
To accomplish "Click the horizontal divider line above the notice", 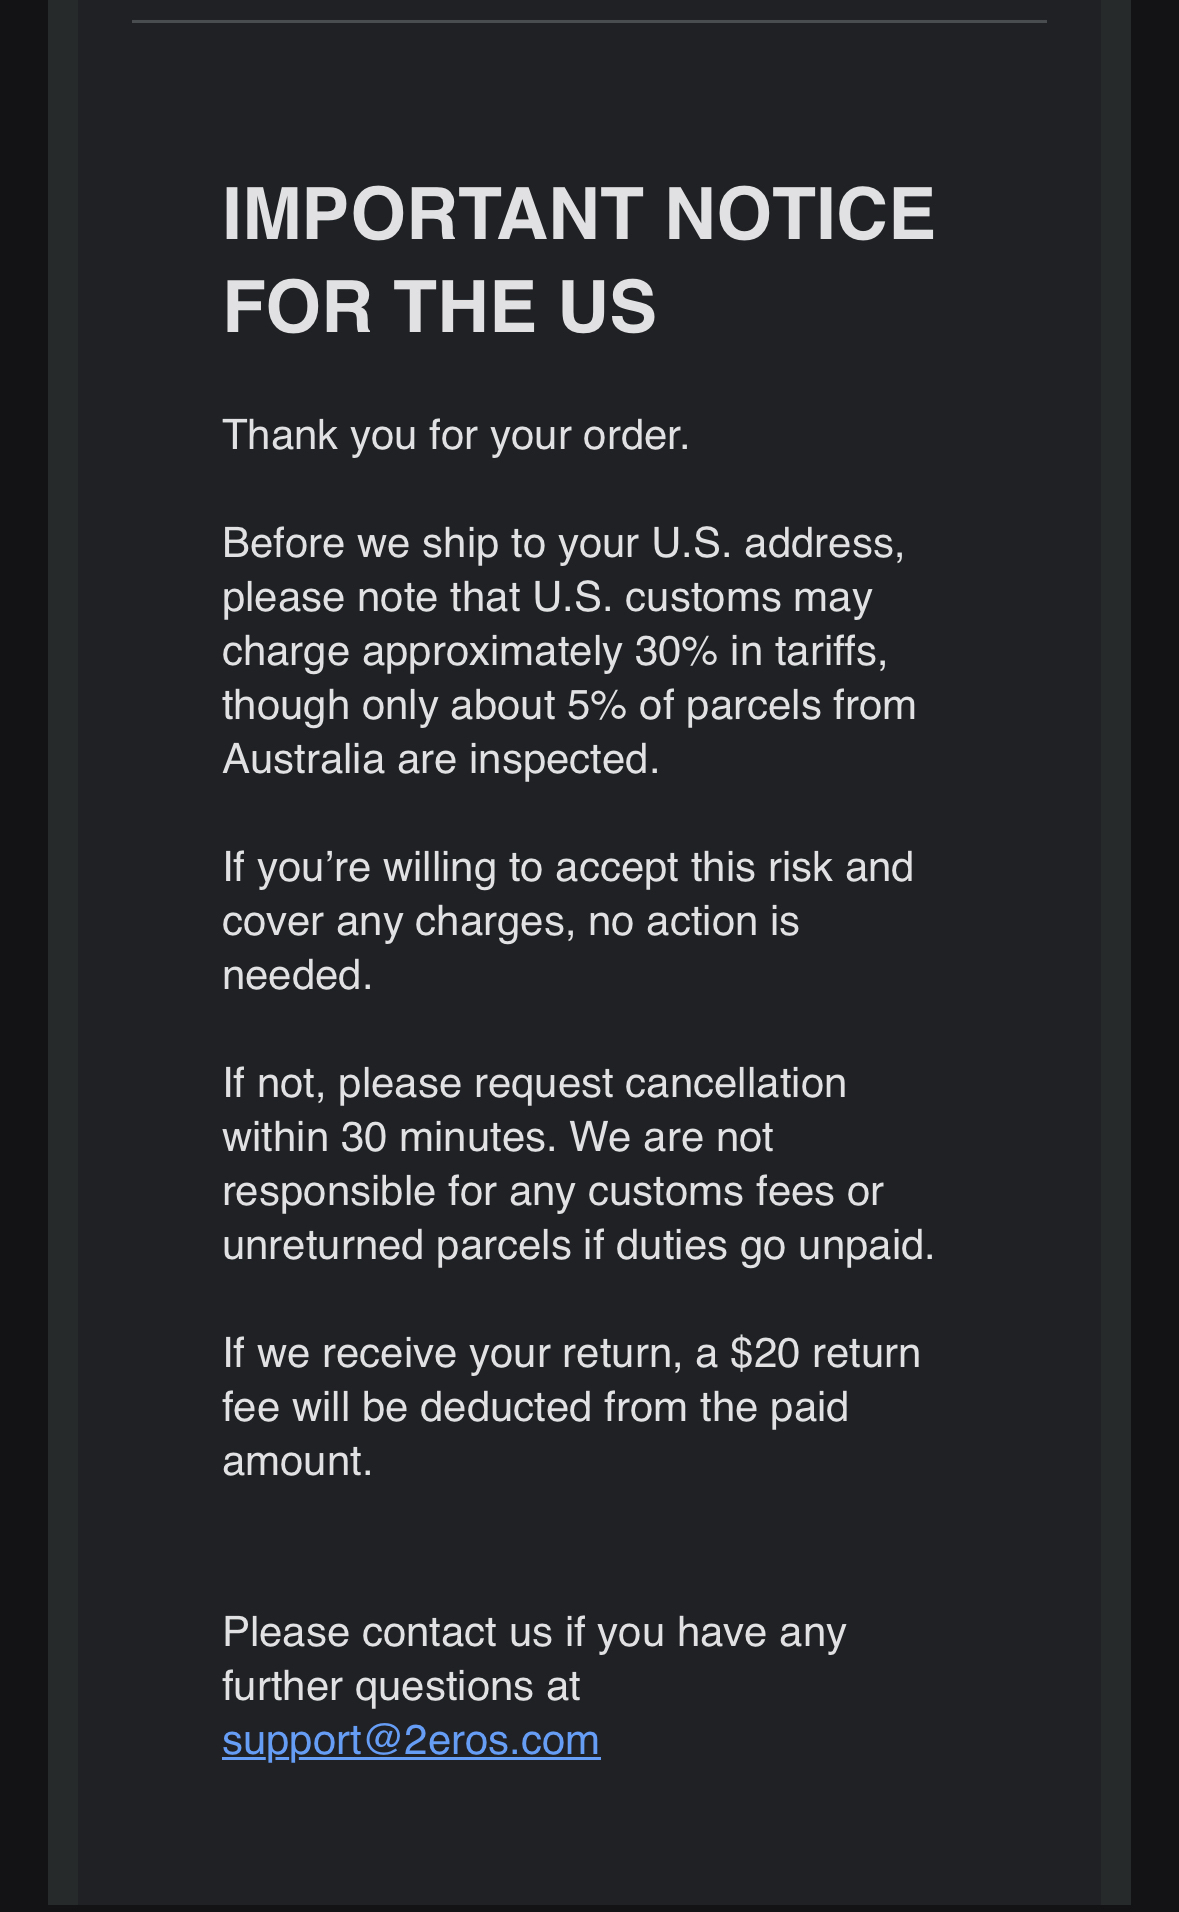I will 589,21.
